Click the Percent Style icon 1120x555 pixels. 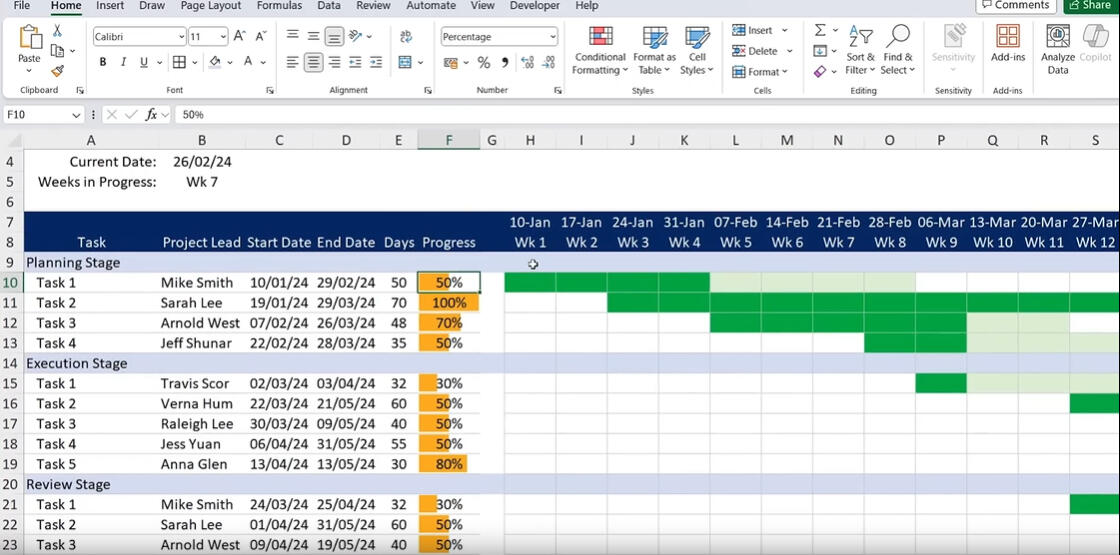pyautogui.click(x=484, y=62)
